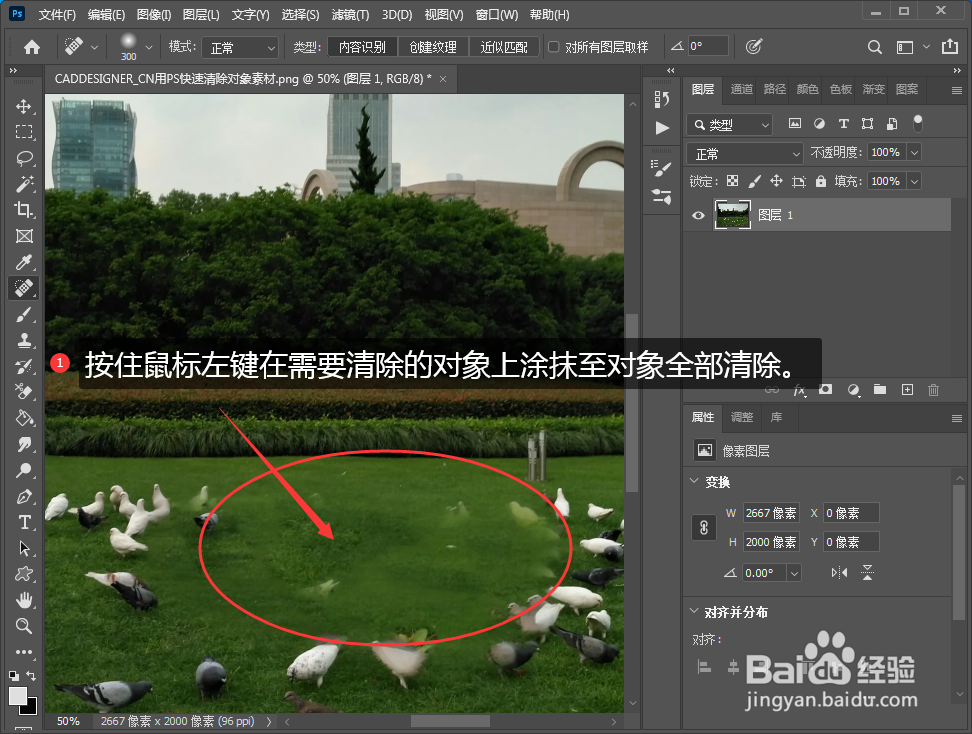Select the Crop tool
Image resolution: width=972 pixels, height=734 pixels.
24,210
